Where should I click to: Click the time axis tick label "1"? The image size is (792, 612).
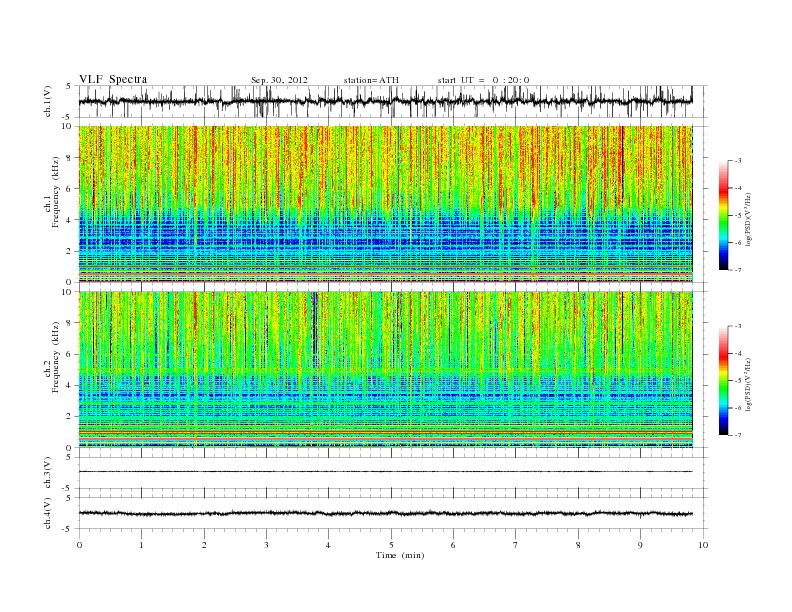point(141,545)
